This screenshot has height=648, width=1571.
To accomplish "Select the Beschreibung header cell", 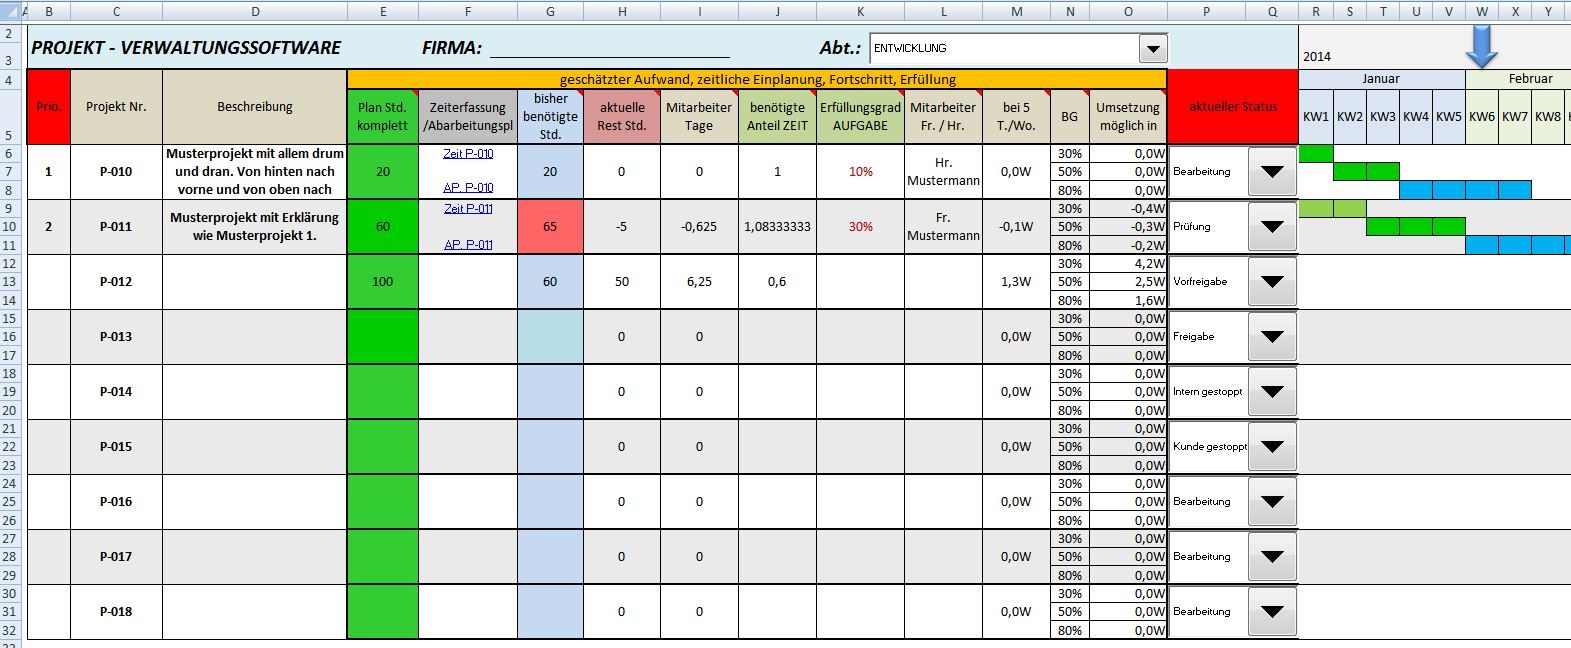I will click(x=255, y=107).
